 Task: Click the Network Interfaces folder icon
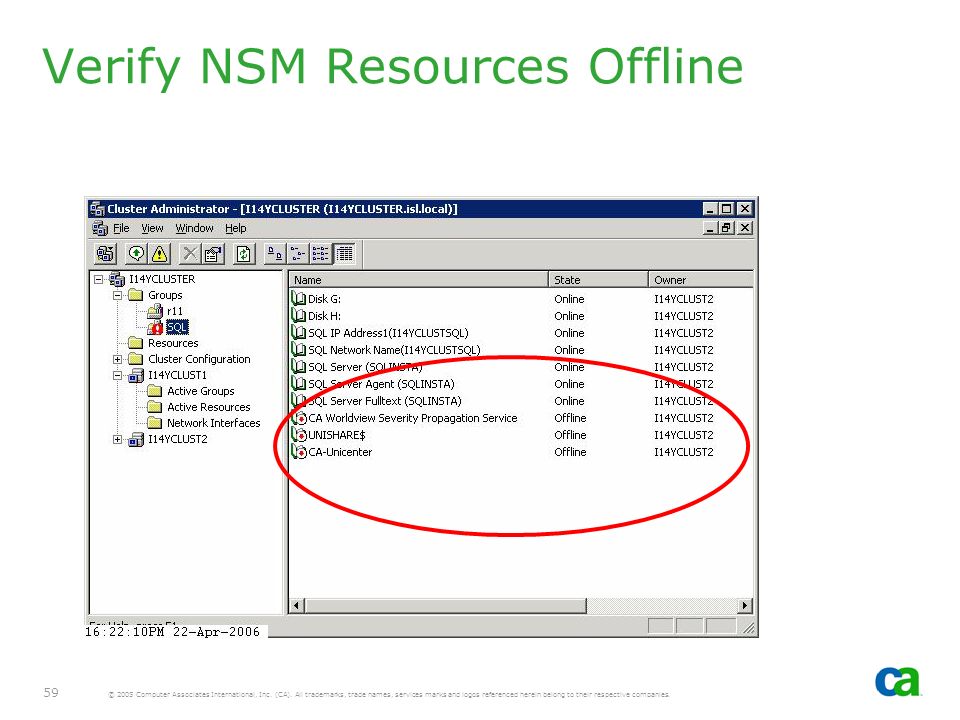point(155,422)
